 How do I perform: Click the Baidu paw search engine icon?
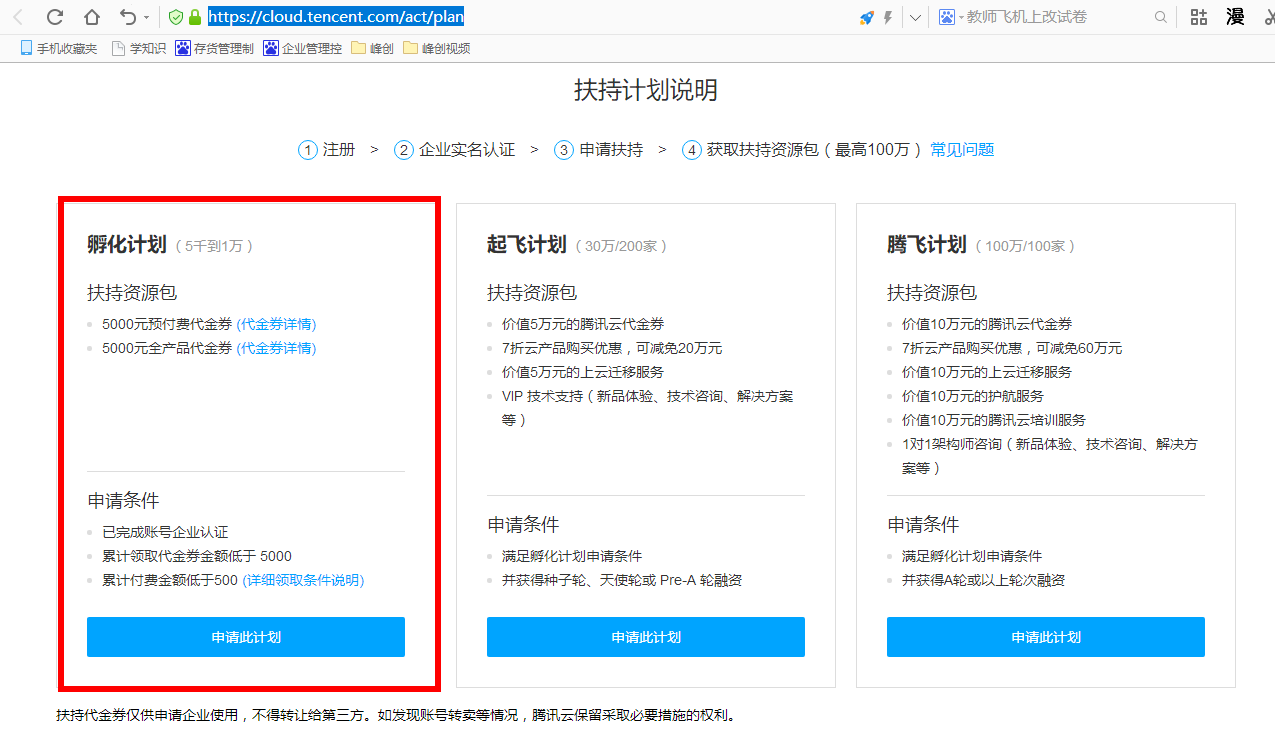946,17
